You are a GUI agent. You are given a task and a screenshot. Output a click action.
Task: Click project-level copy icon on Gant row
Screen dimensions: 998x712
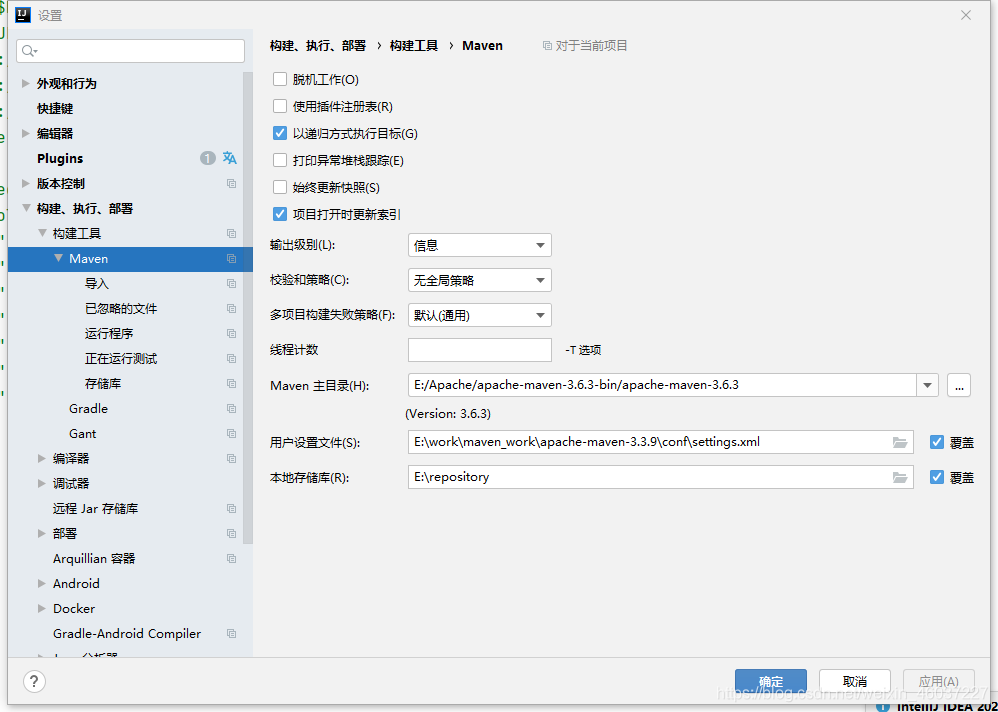pos(231,433)
